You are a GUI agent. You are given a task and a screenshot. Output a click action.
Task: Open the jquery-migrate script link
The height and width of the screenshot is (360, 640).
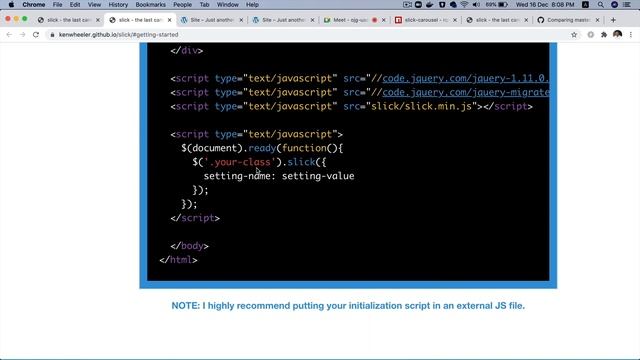point(466,92)
